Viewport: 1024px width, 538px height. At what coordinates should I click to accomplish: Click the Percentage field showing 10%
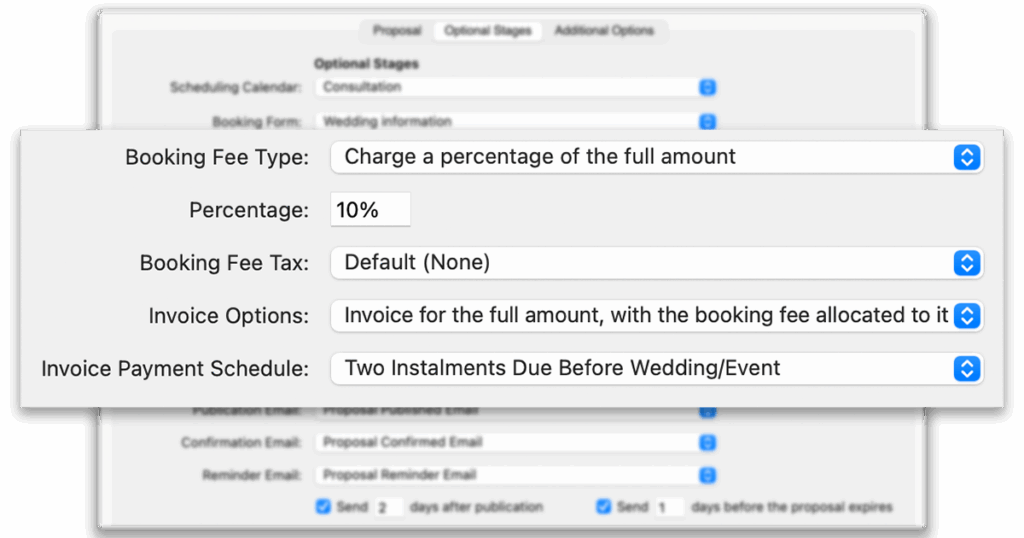point(370,210)
